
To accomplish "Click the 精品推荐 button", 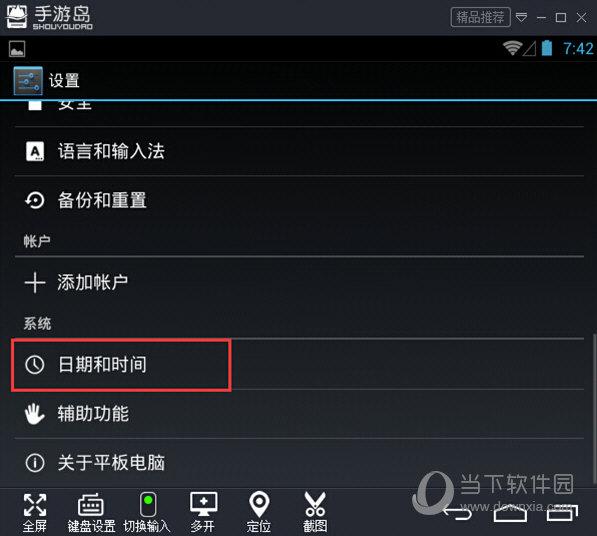I will [x=480, y=17].
